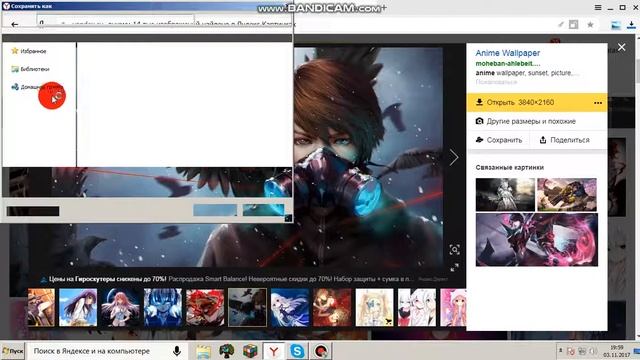Open the Yandex Browser hamburger menu
Image resolution: width=640 pixels, height=360 pixels.
point(598,7)
